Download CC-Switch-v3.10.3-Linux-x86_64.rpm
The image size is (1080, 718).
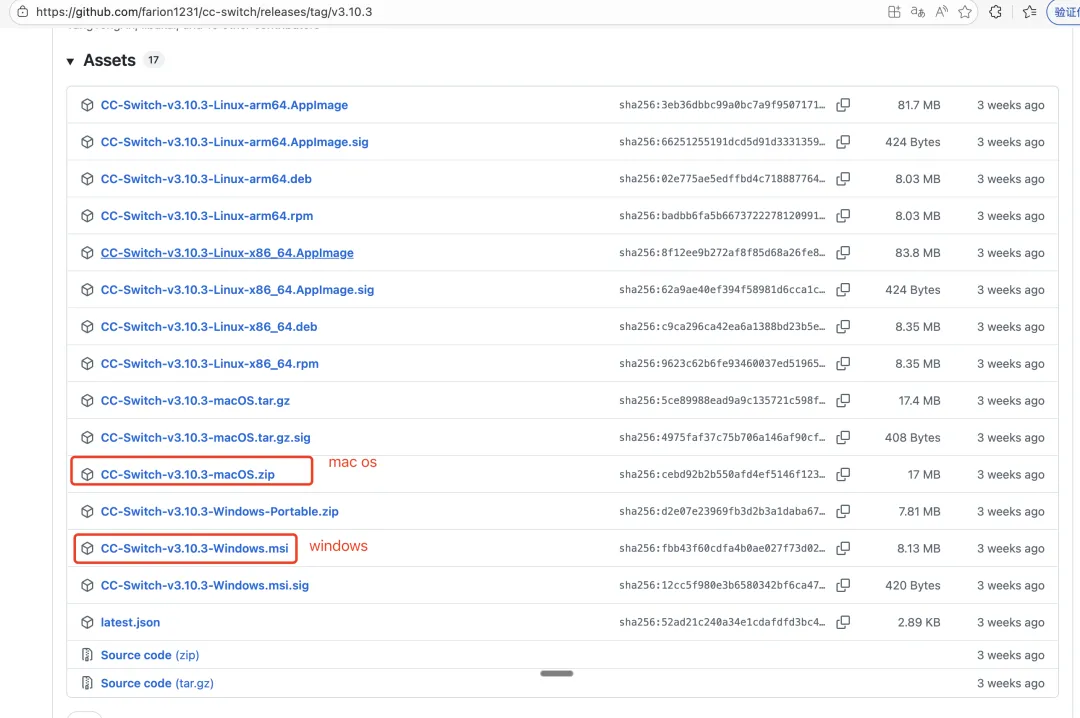click(209, 363)
